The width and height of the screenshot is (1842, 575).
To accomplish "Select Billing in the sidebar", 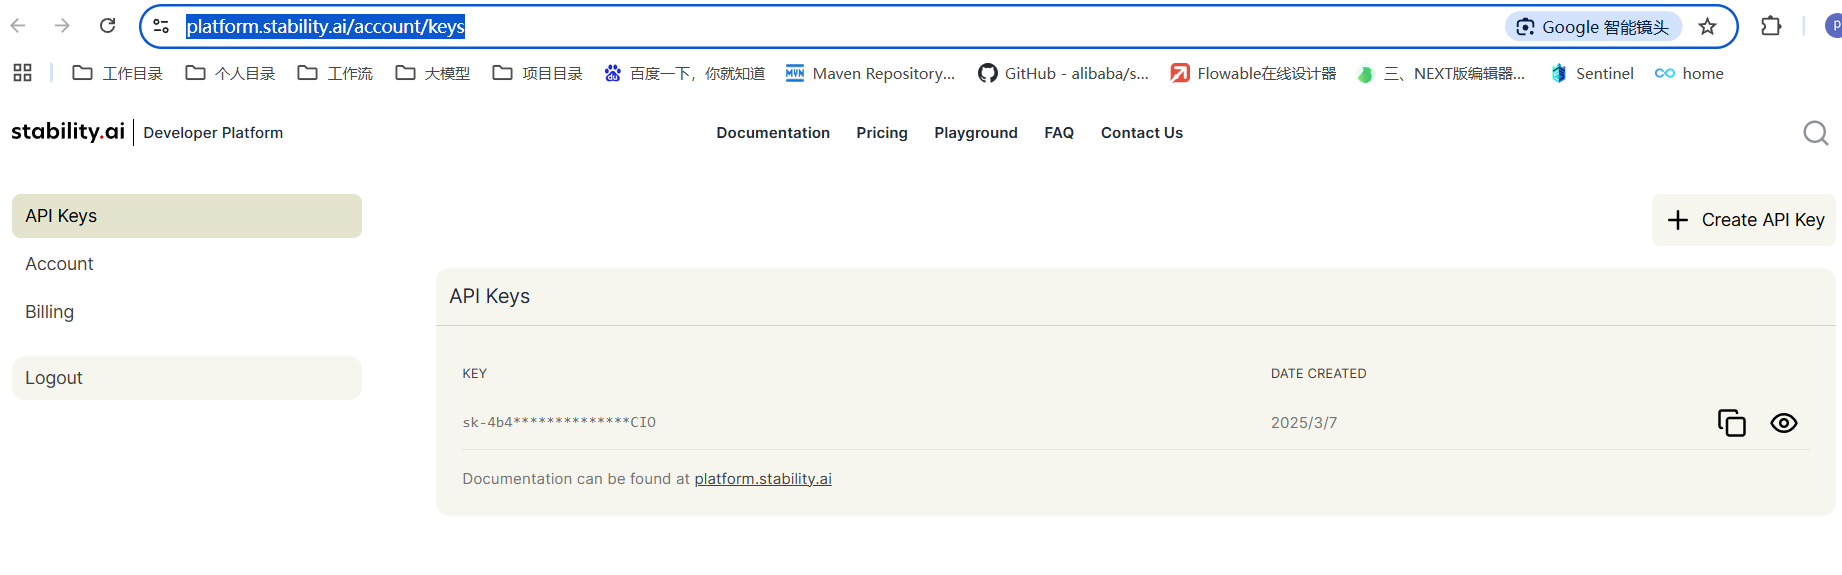I will 50,312.
